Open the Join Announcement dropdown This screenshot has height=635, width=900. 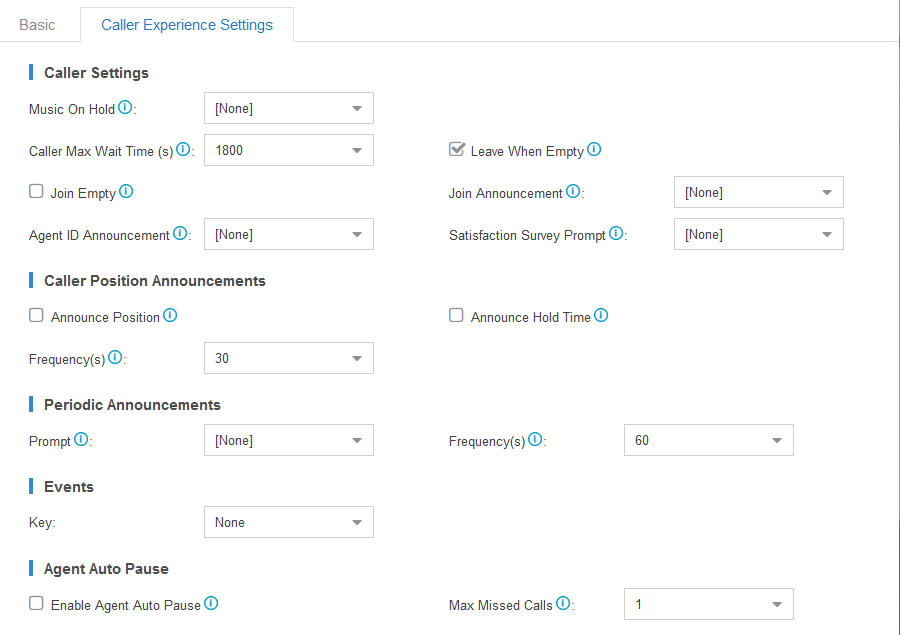(758, 192)
